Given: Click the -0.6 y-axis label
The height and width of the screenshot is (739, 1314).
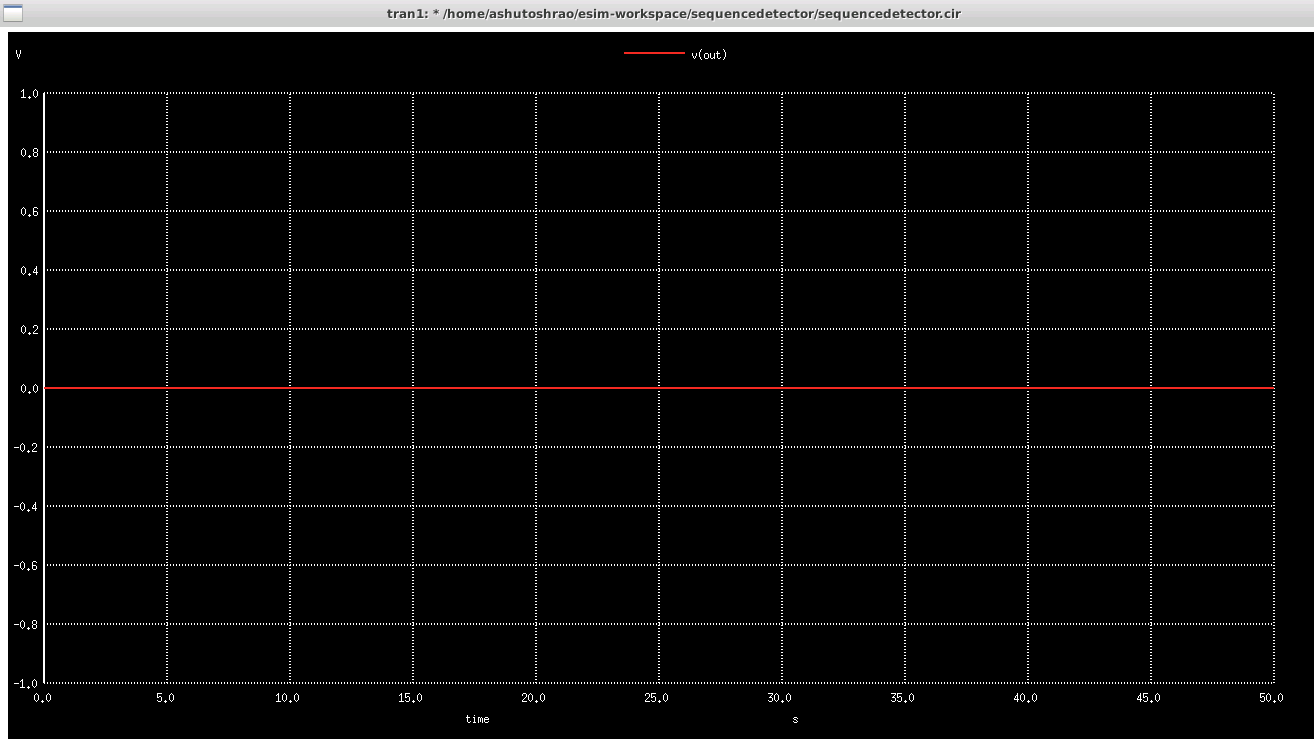Looking at the screenshot, I should (27, 566).
